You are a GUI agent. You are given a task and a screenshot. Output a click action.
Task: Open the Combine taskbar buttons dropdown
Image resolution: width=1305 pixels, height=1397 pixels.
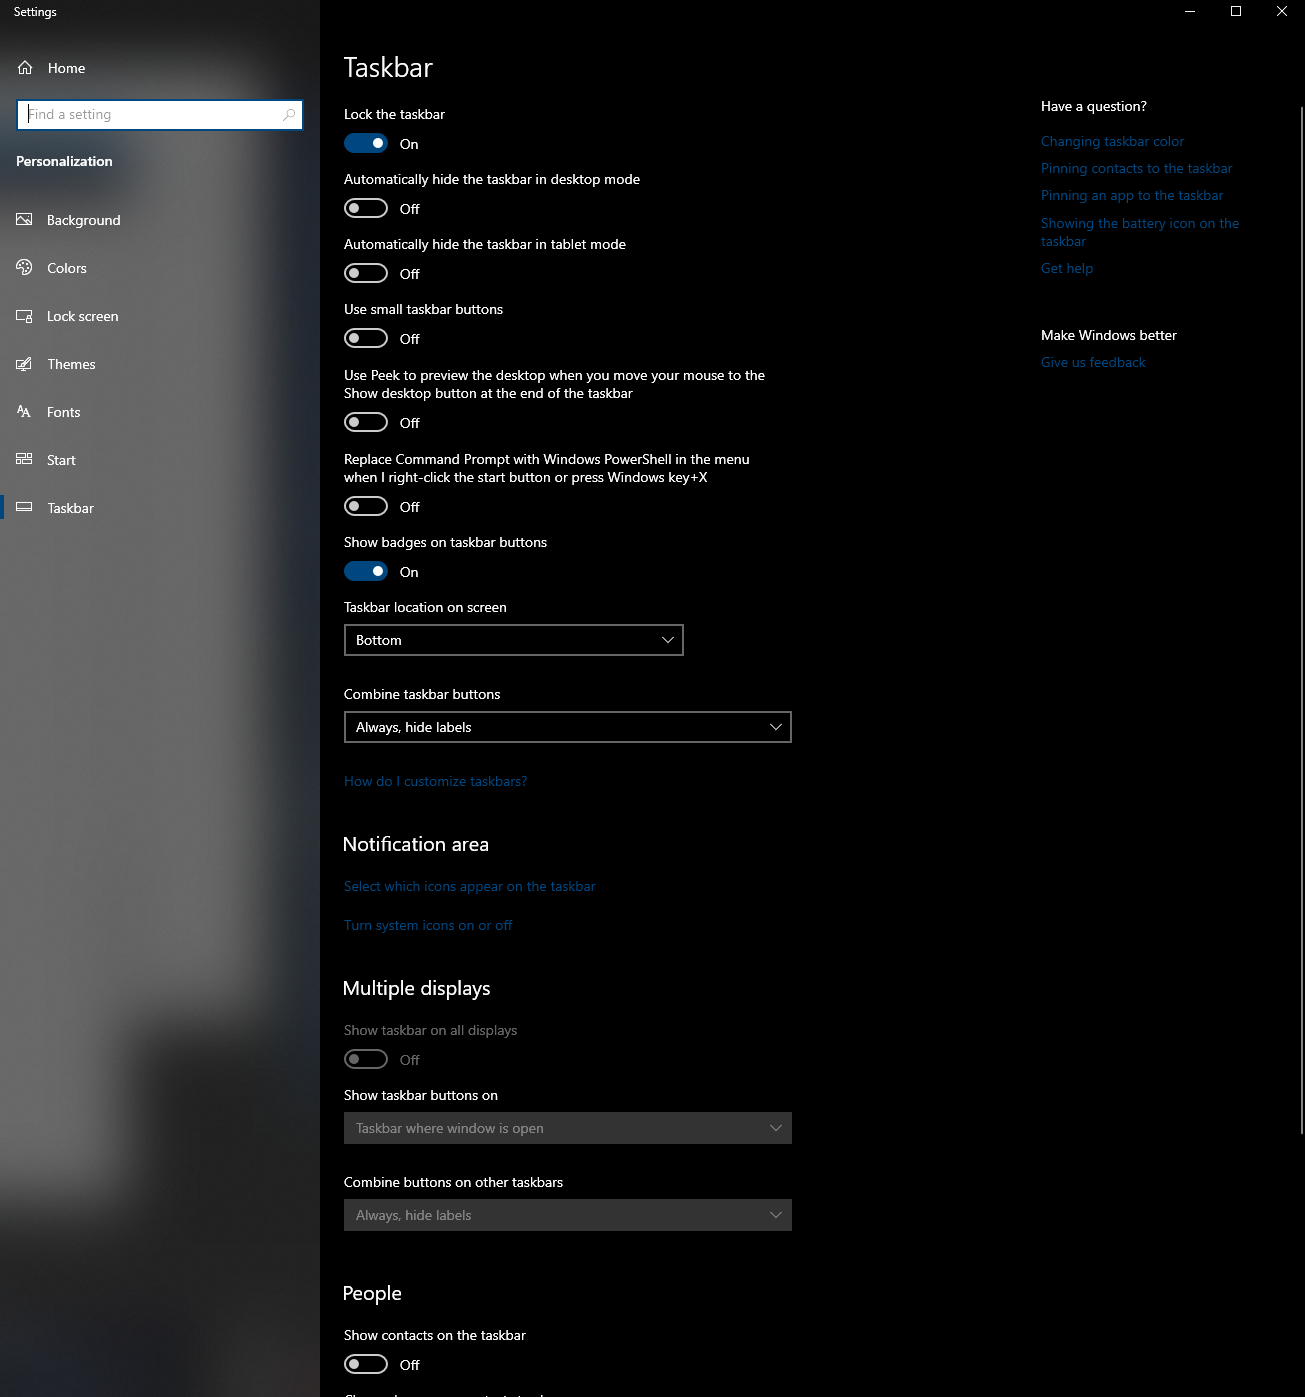[x=567, y=727]
